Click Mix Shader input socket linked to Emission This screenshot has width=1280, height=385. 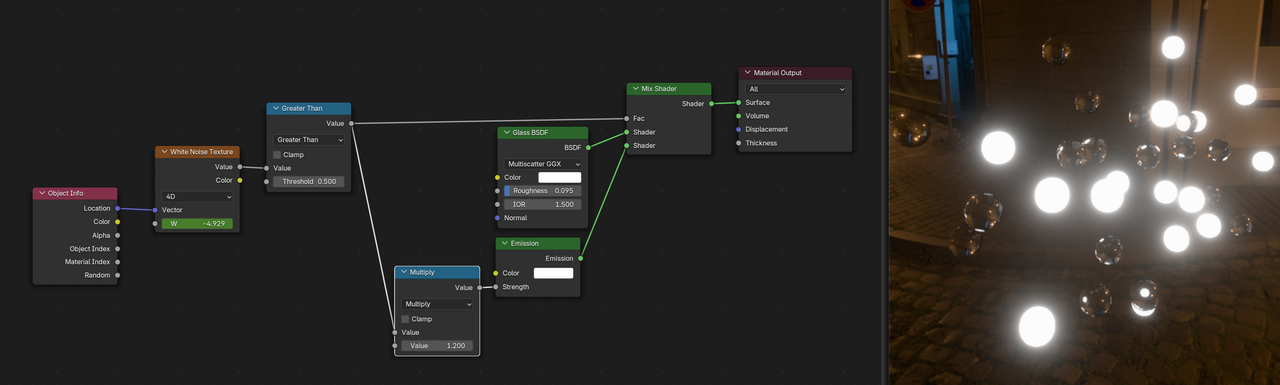pyautogui.click(x=626, y=145)
